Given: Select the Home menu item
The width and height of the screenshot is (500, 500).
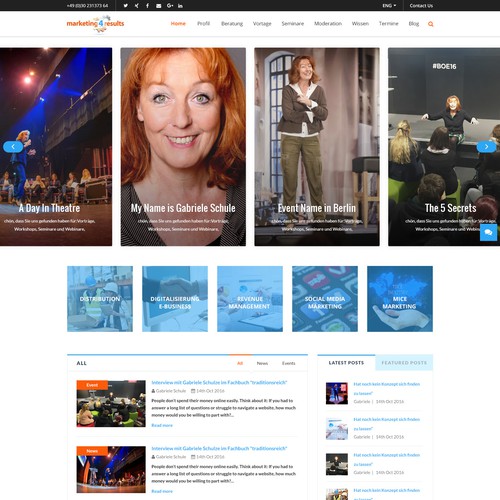Looking at the screenshot, I should tap(178, 23).
